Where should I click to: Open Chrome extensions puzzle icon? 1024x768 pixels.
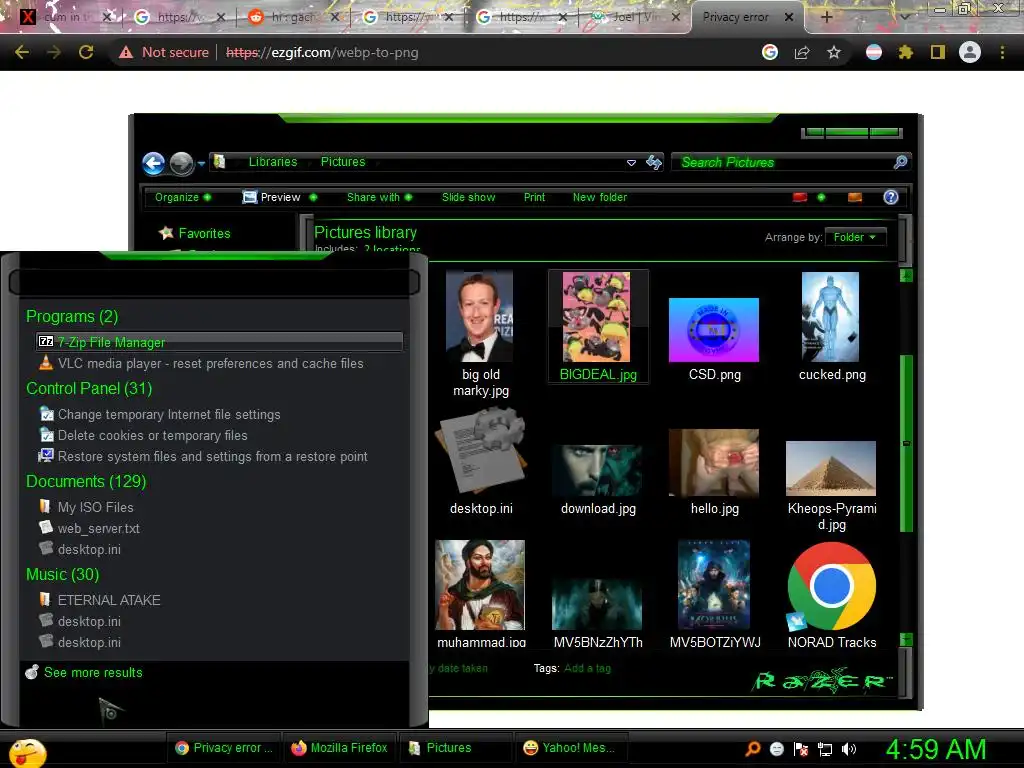click(906, 52)
